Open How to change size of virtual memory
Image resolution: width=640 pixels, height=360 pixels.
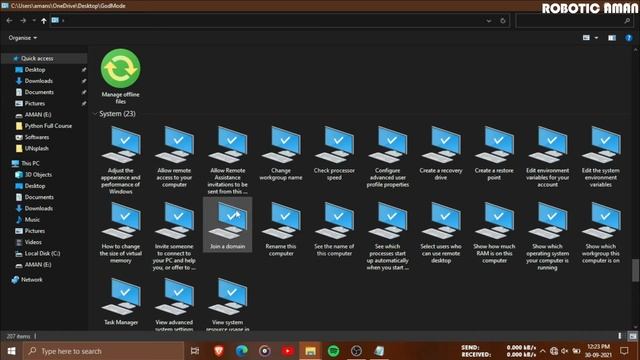coord(121,233)
